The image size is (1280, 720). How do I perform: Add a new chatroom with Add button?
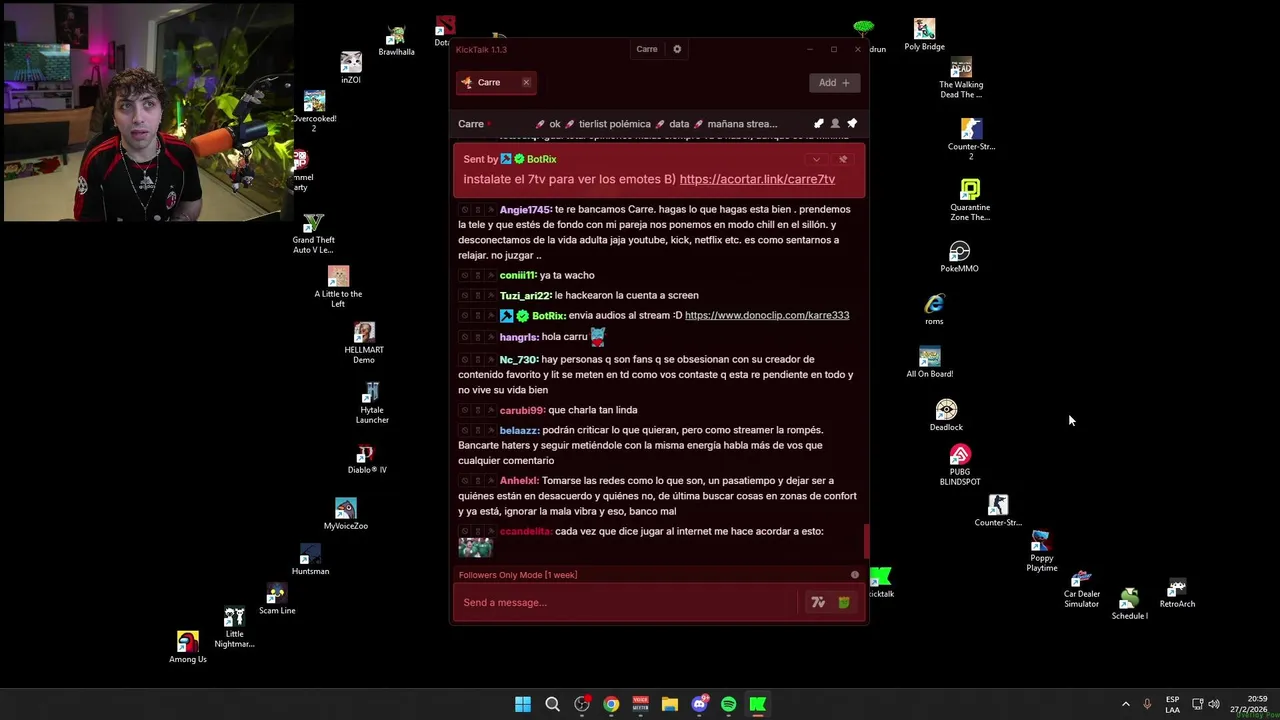tap(834, 82)
